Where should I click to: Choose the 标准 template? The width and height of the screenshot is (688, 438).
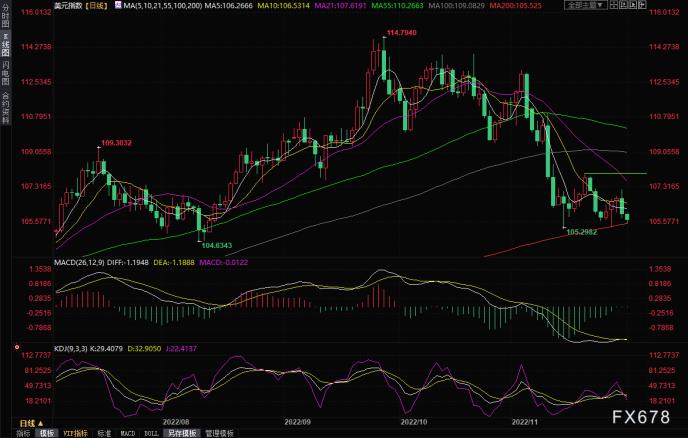coord(104,433)
